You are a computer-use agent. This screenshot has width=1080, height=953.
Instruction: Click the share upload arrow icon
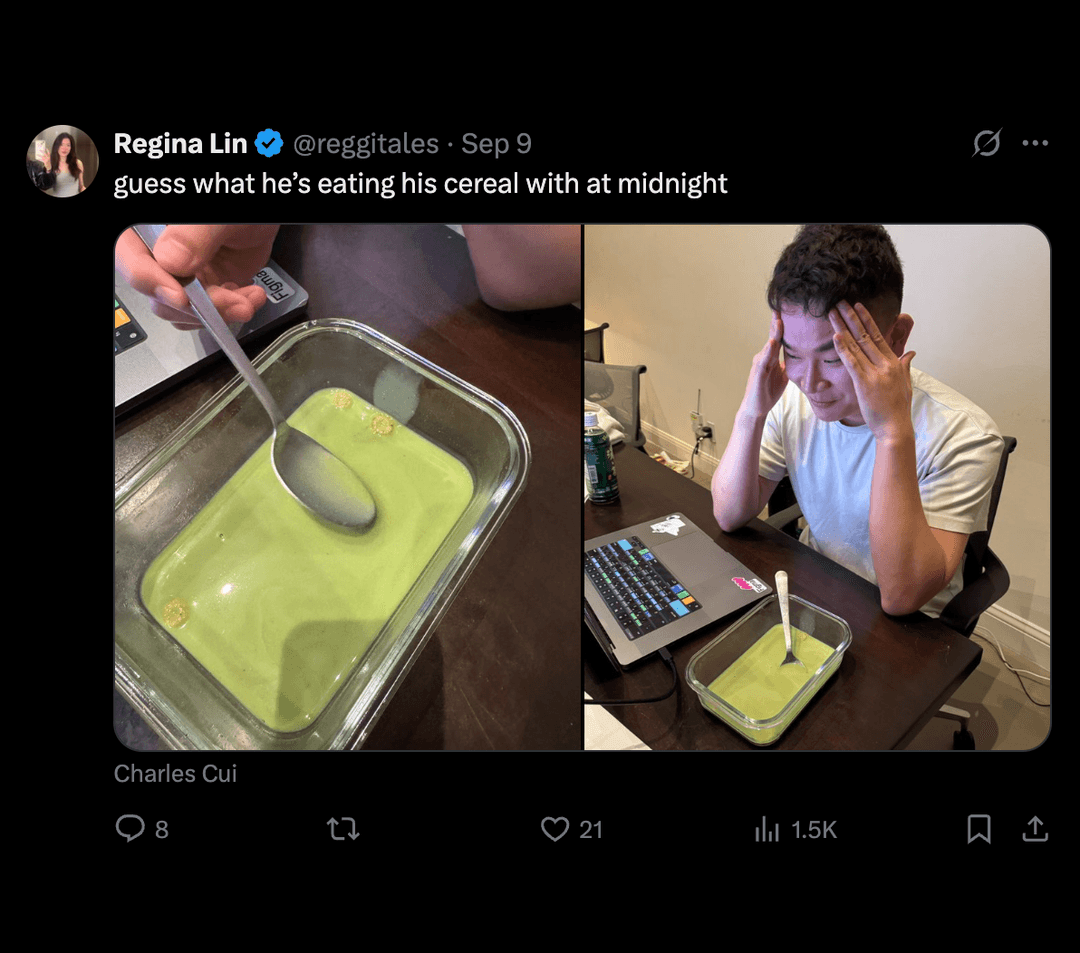click(x=1035, y=829)
